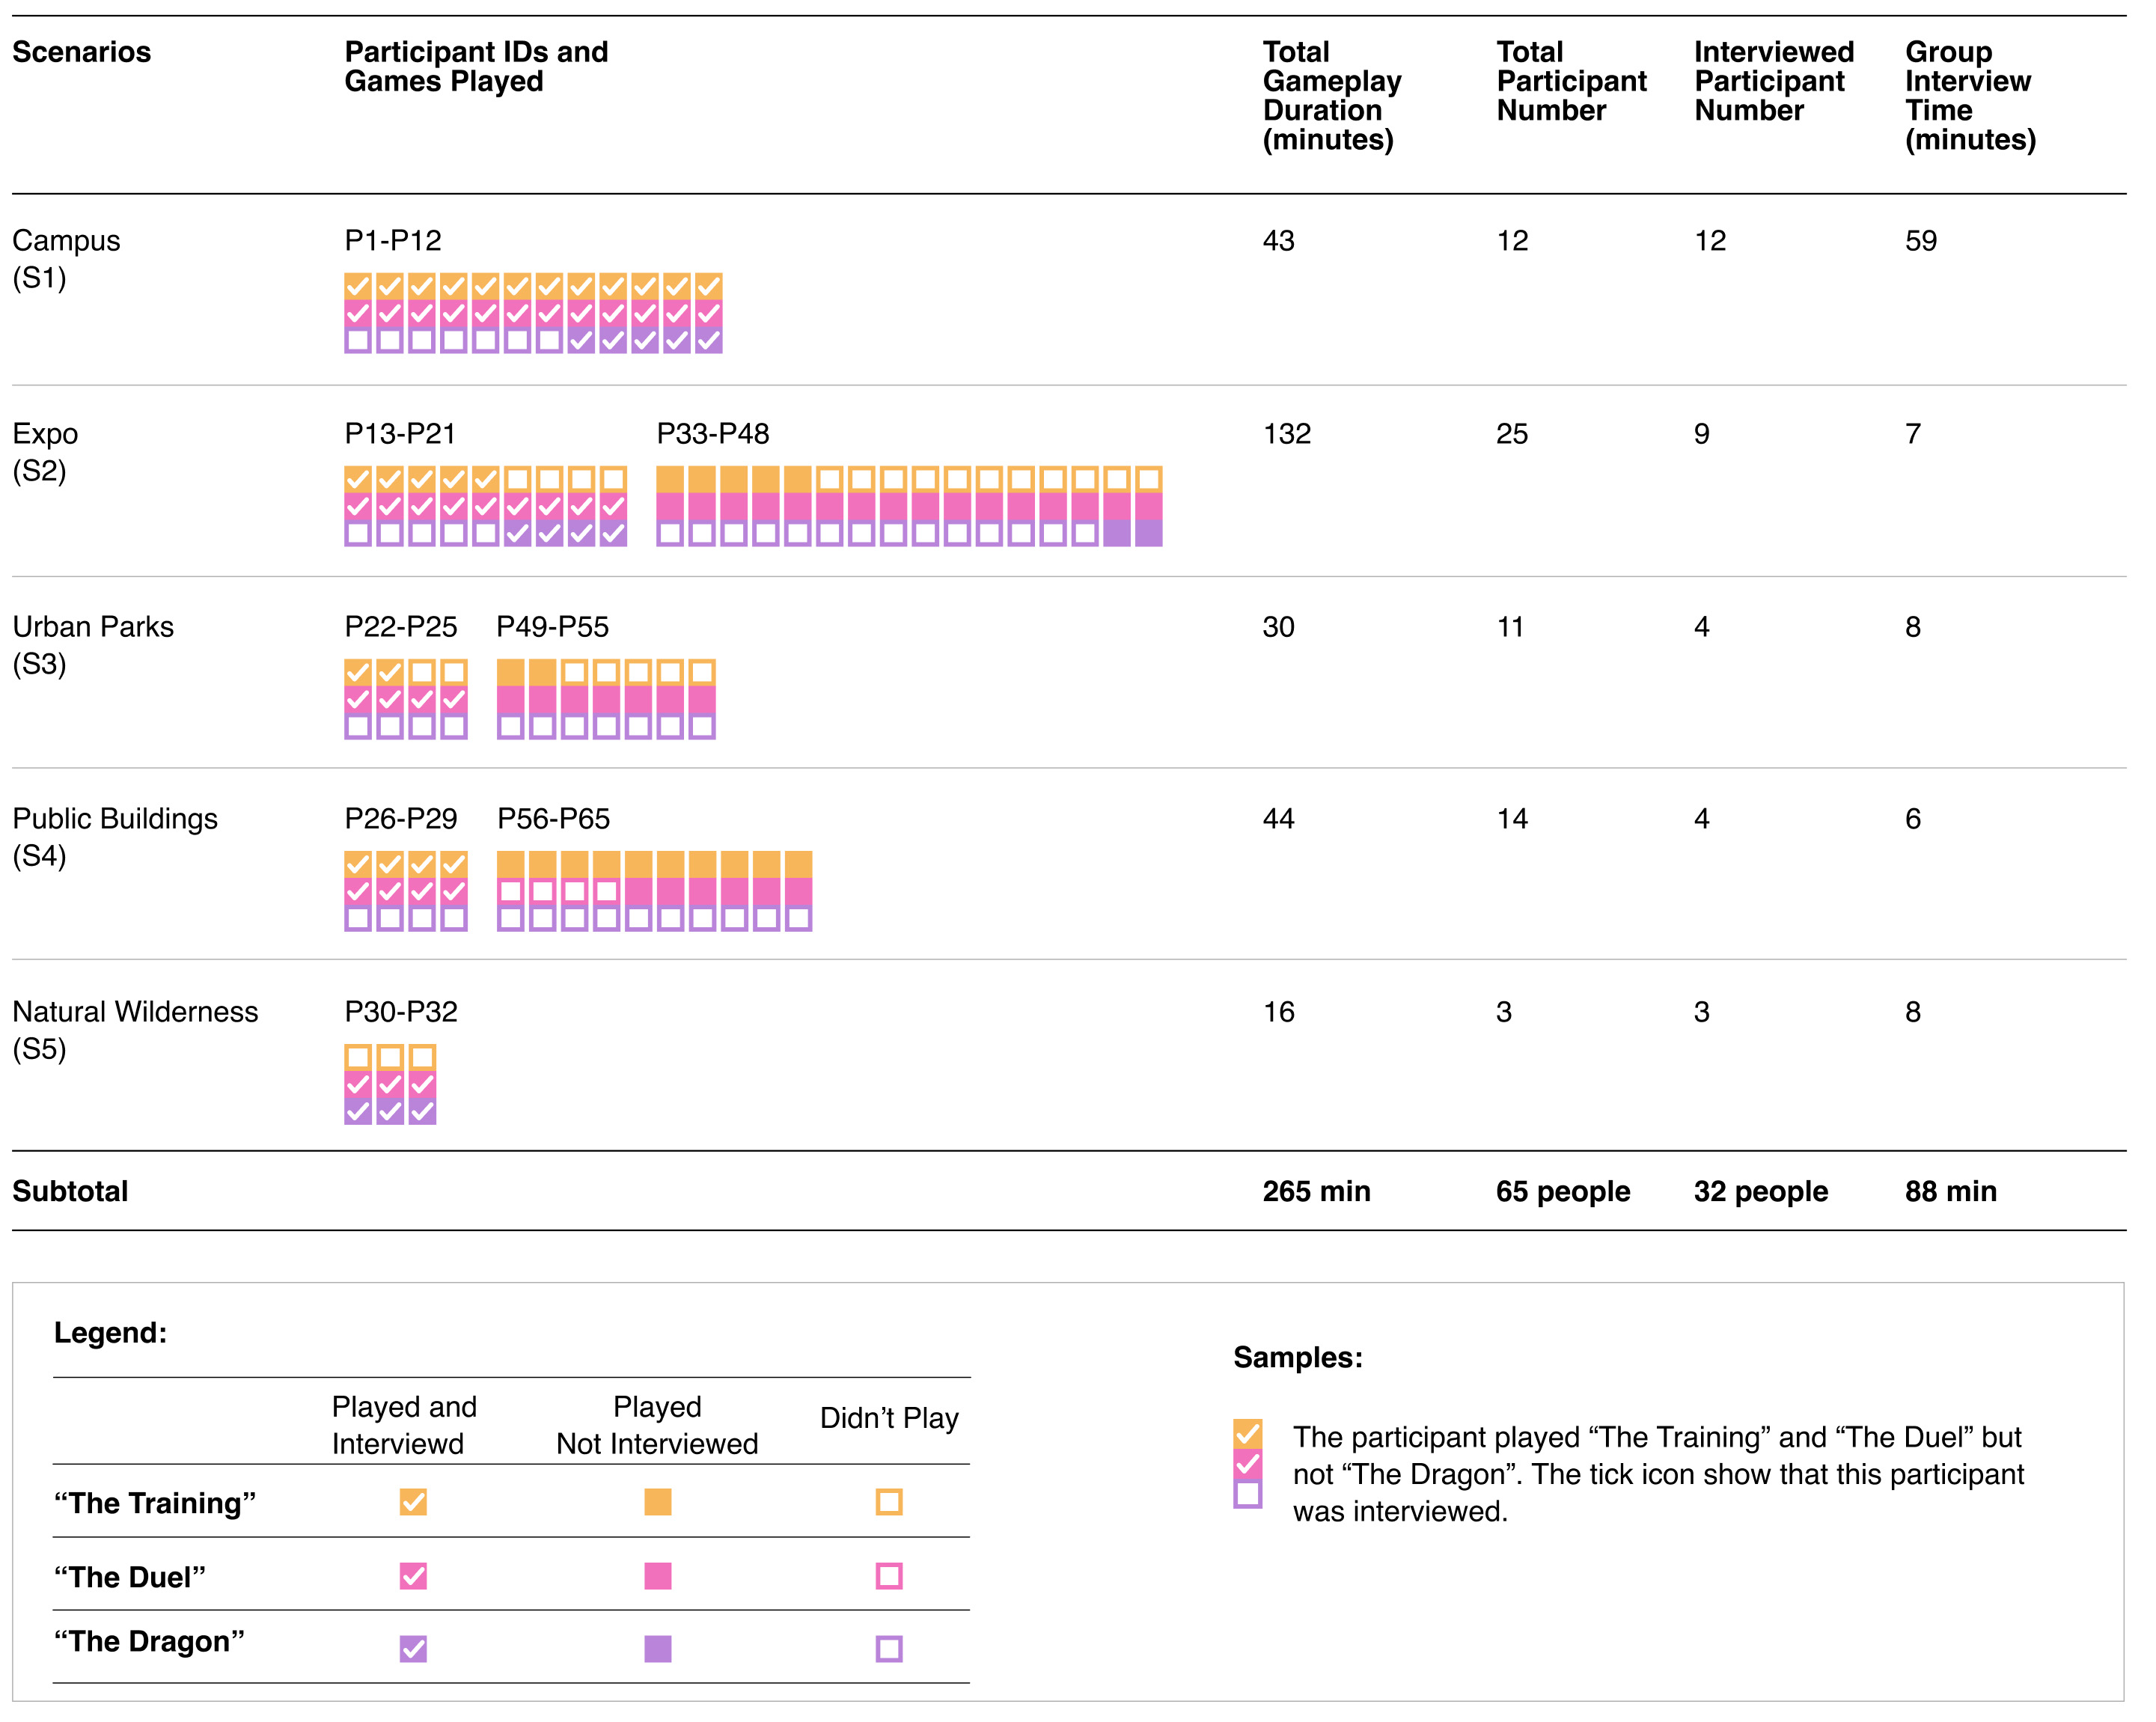Click the first checkbox stack under P30-P32
2156x1722 pixels.
click(358, 1084)
